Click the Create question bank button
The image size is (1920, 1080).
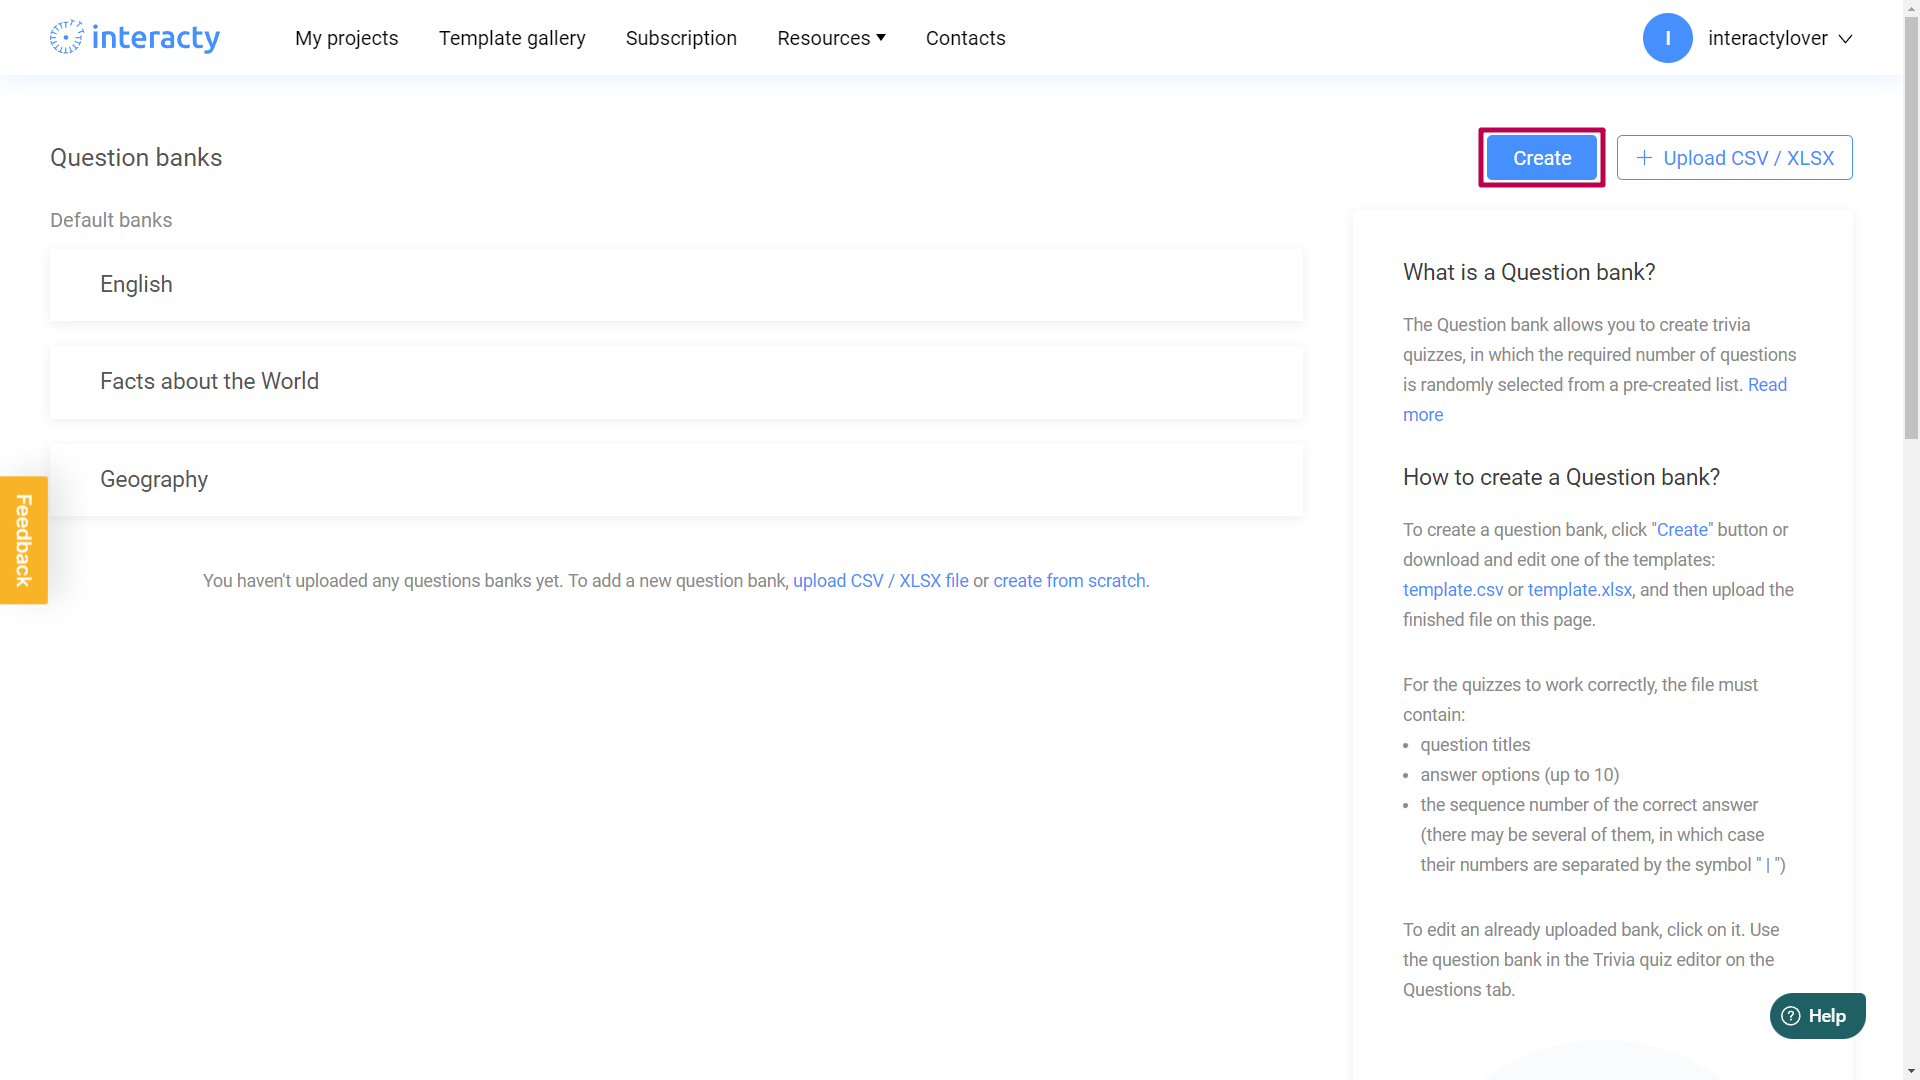tap(1541, 158)
